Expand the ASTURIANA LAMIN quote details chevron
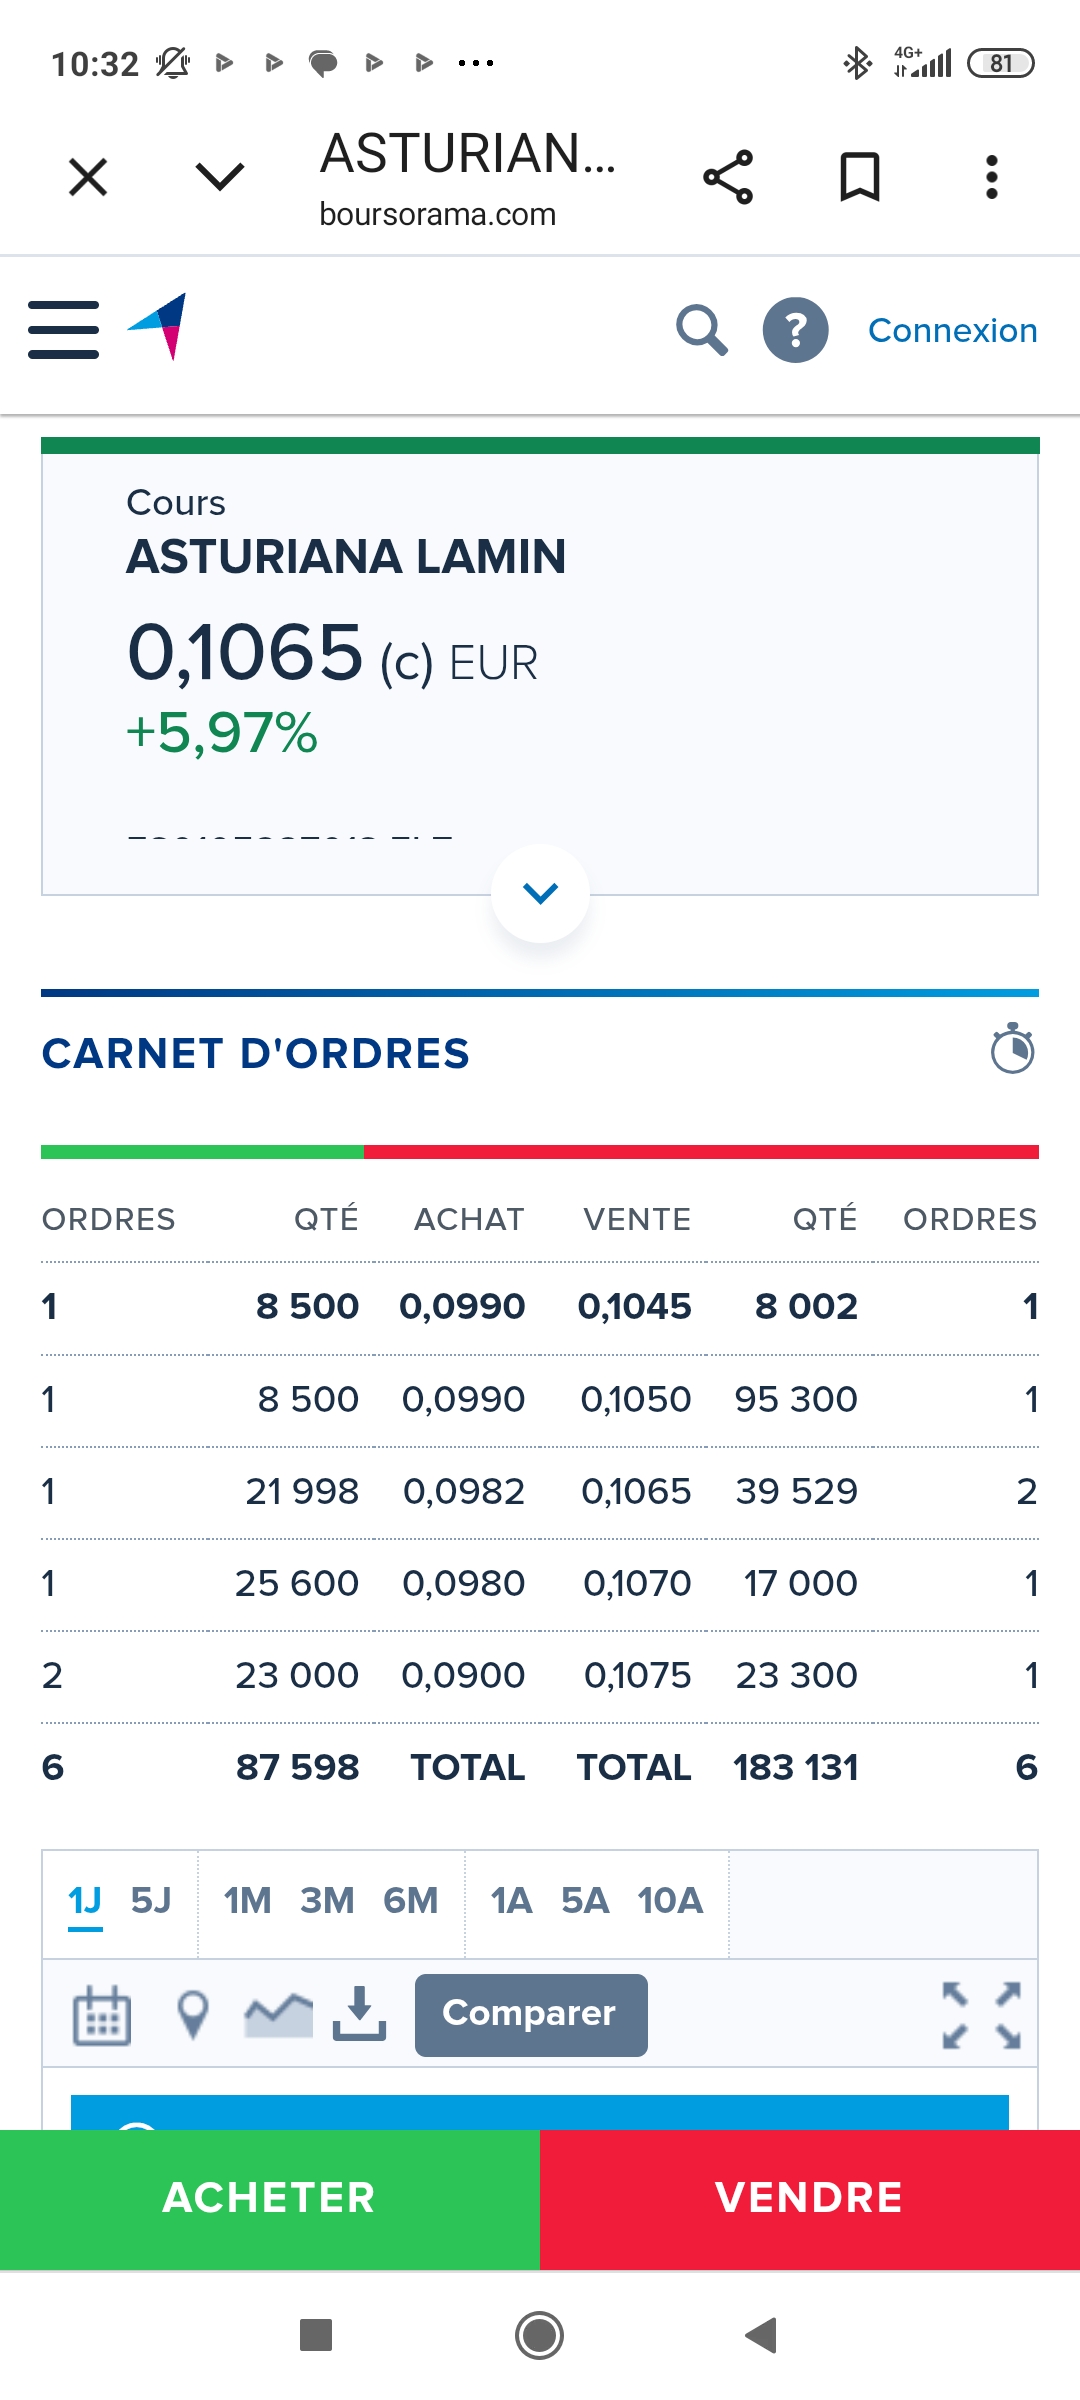Image resolution: width=1080 pixels, height=2400 pixels. [x=540, y=893]
